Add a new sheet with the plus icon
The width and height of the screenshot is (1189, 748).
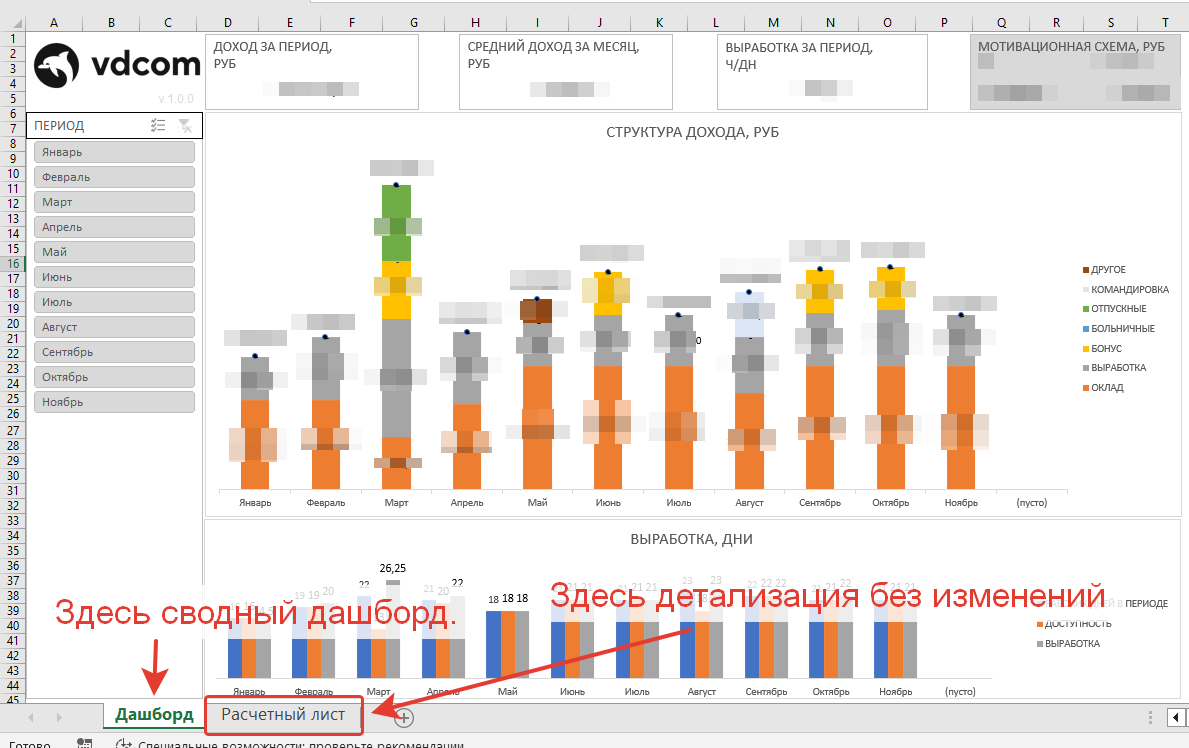point(402,716)
